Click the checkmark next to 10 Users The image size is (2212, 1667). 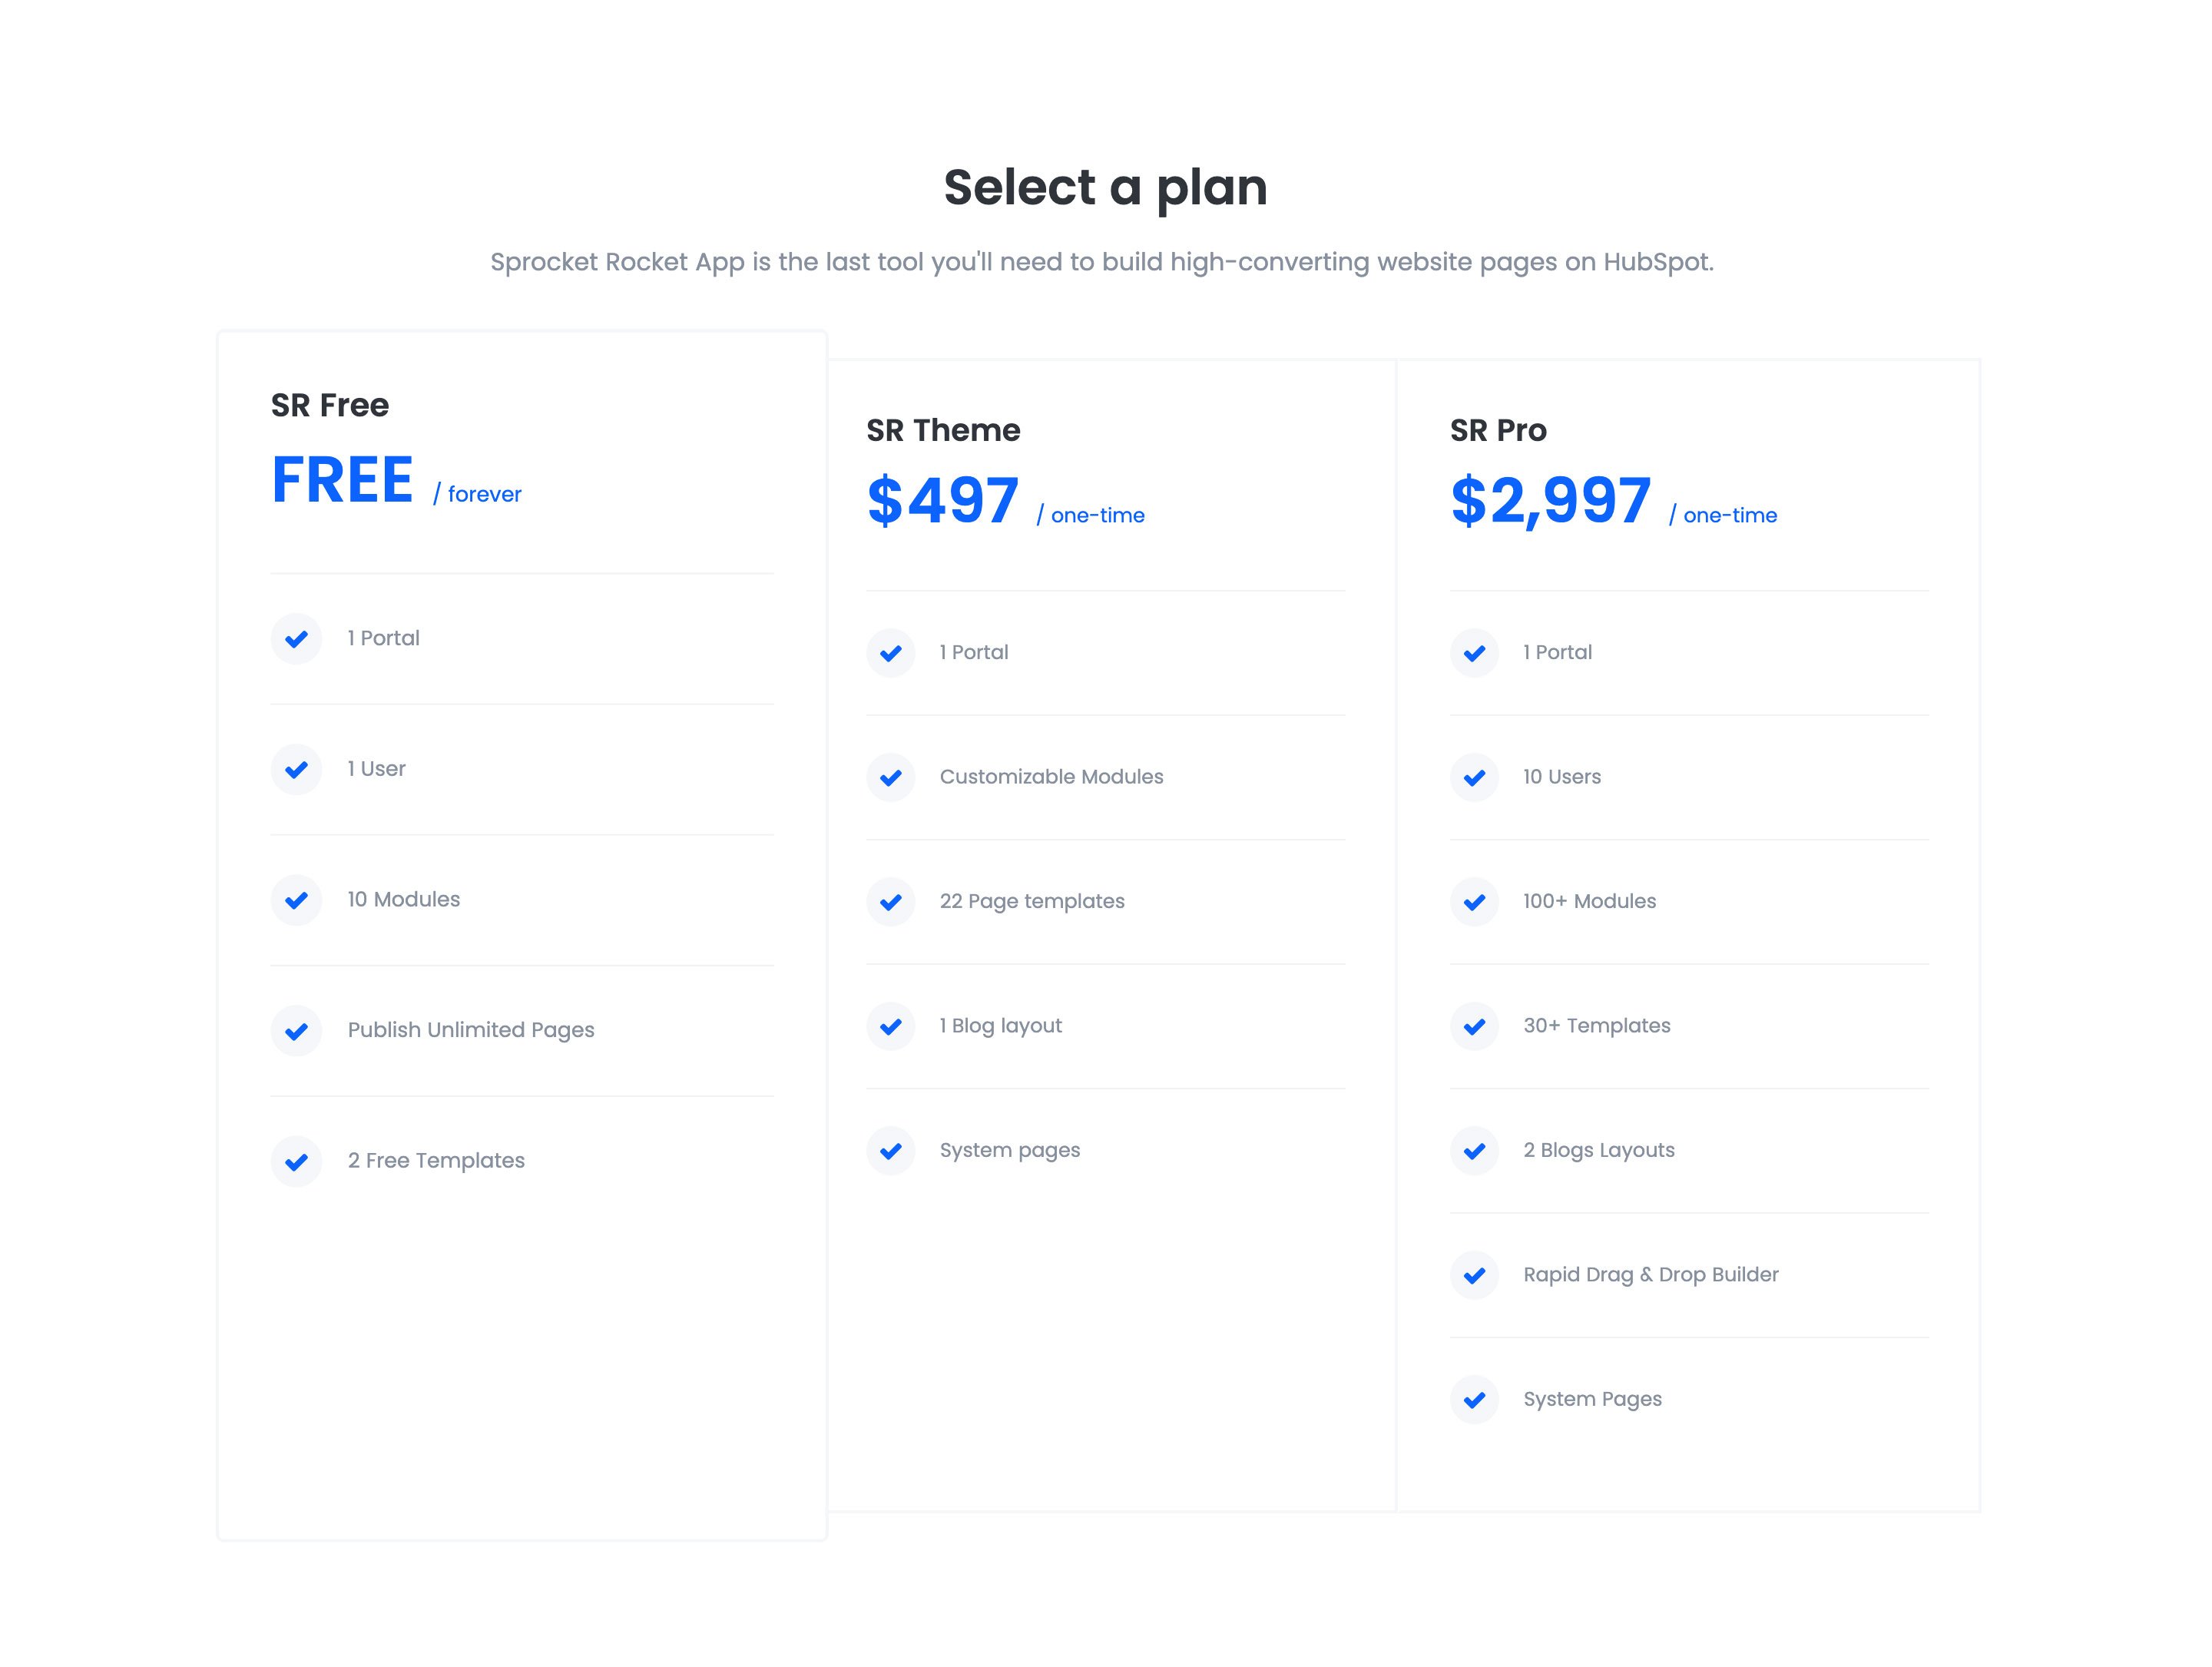[1474, 778]
